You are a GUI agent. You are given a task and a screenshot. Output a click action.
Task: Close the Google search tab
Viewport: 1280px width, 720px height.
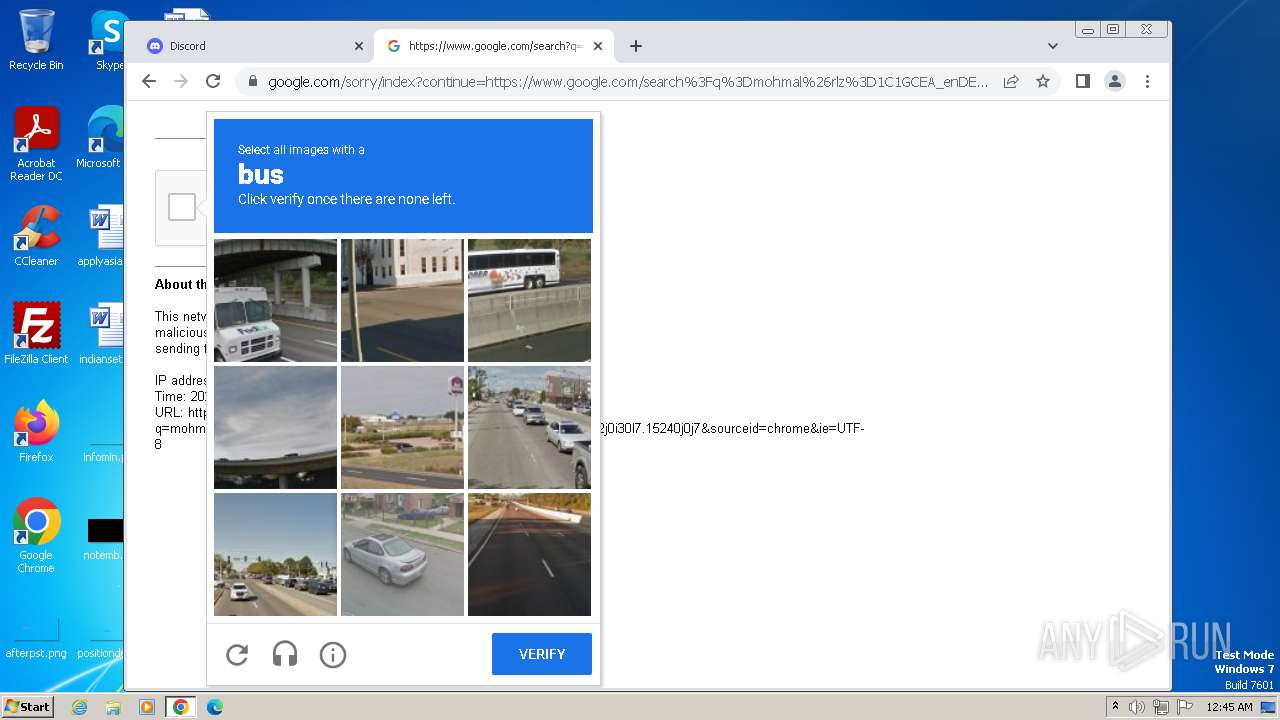coord(598,46)
